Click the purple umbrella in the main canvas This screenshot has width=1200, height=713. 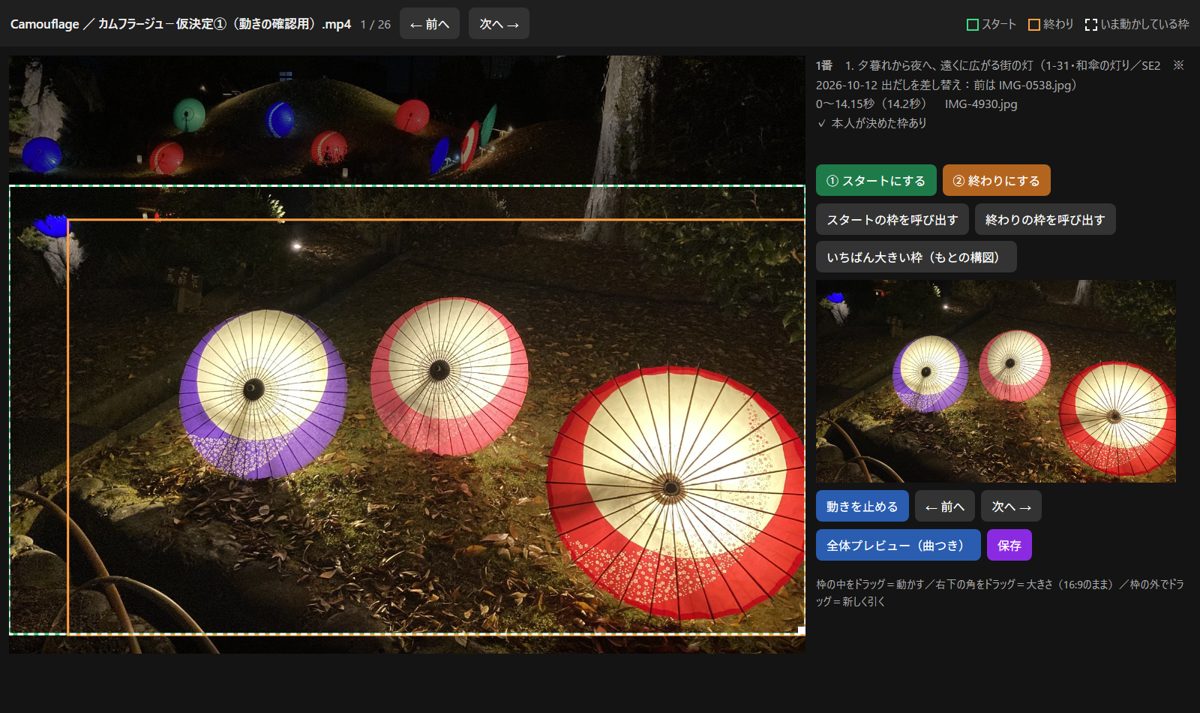(262, 393)
